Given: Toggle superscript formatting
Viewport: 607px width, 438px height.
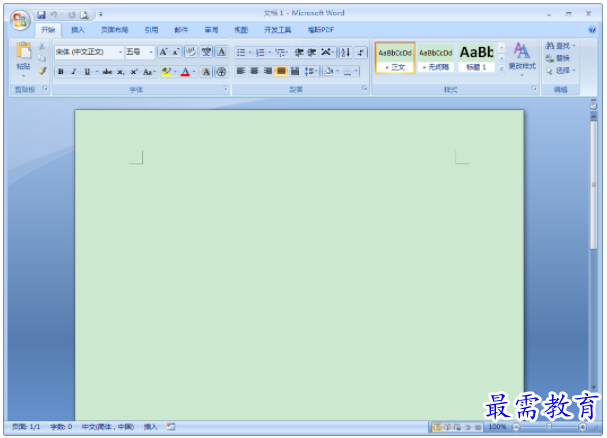Looking at the screenshot, I should coord(134,72).
